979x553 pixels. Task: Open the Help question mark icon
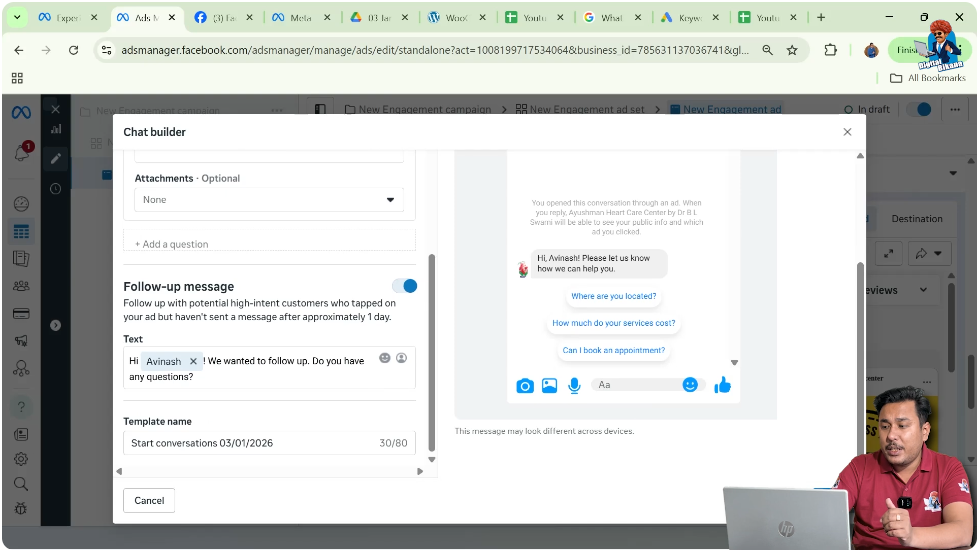21,407
